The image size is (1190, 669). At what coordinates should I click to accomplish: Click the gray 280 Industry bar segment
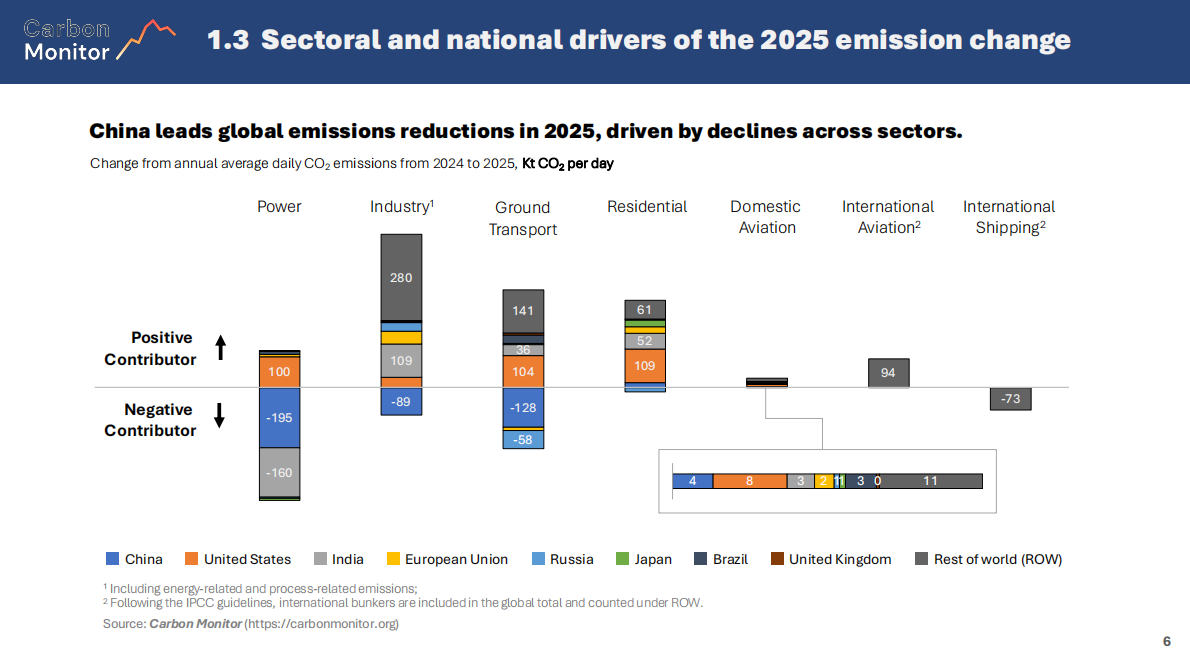tap(401, 278)
